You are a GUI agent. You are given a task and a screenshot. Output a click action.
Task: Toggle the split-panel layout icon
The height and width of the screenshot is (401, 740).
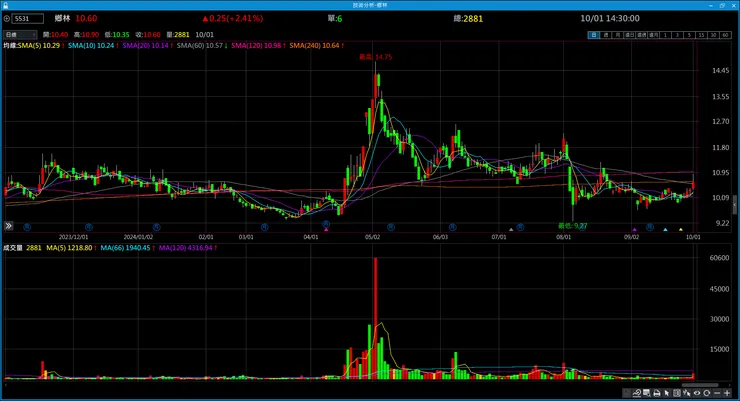tap(677, 393)
